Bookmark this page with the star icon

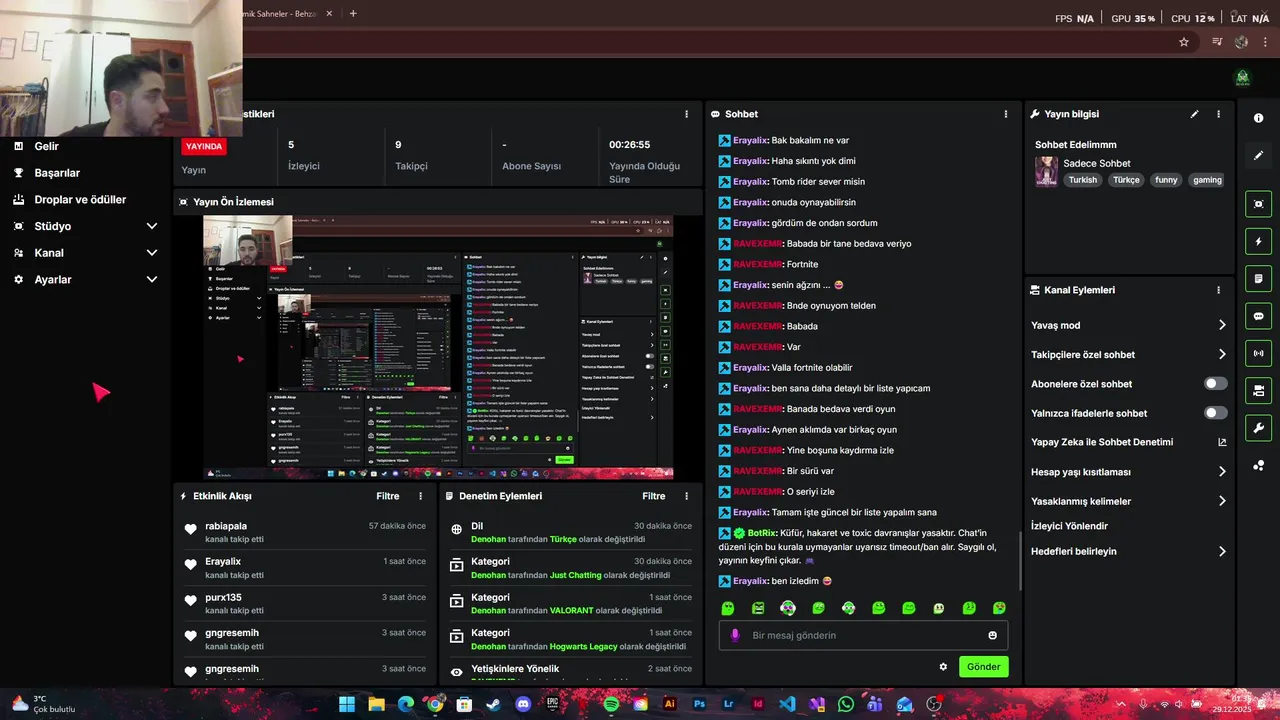coord(1184,42)
